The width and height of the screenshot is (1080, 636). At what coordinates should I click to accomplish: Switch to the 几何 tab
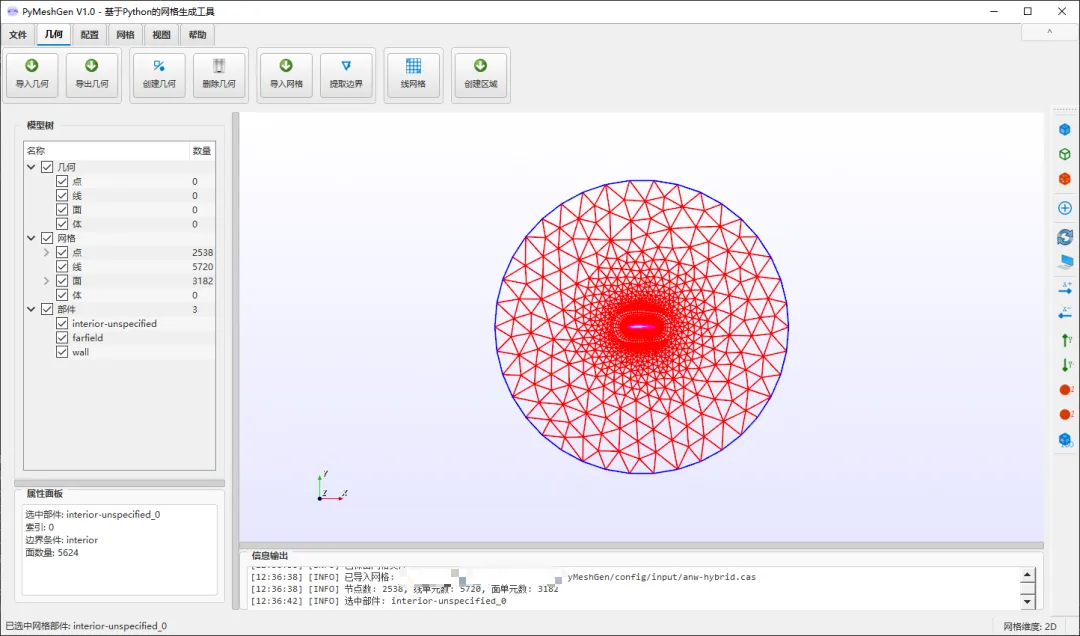tap(54, 34)
